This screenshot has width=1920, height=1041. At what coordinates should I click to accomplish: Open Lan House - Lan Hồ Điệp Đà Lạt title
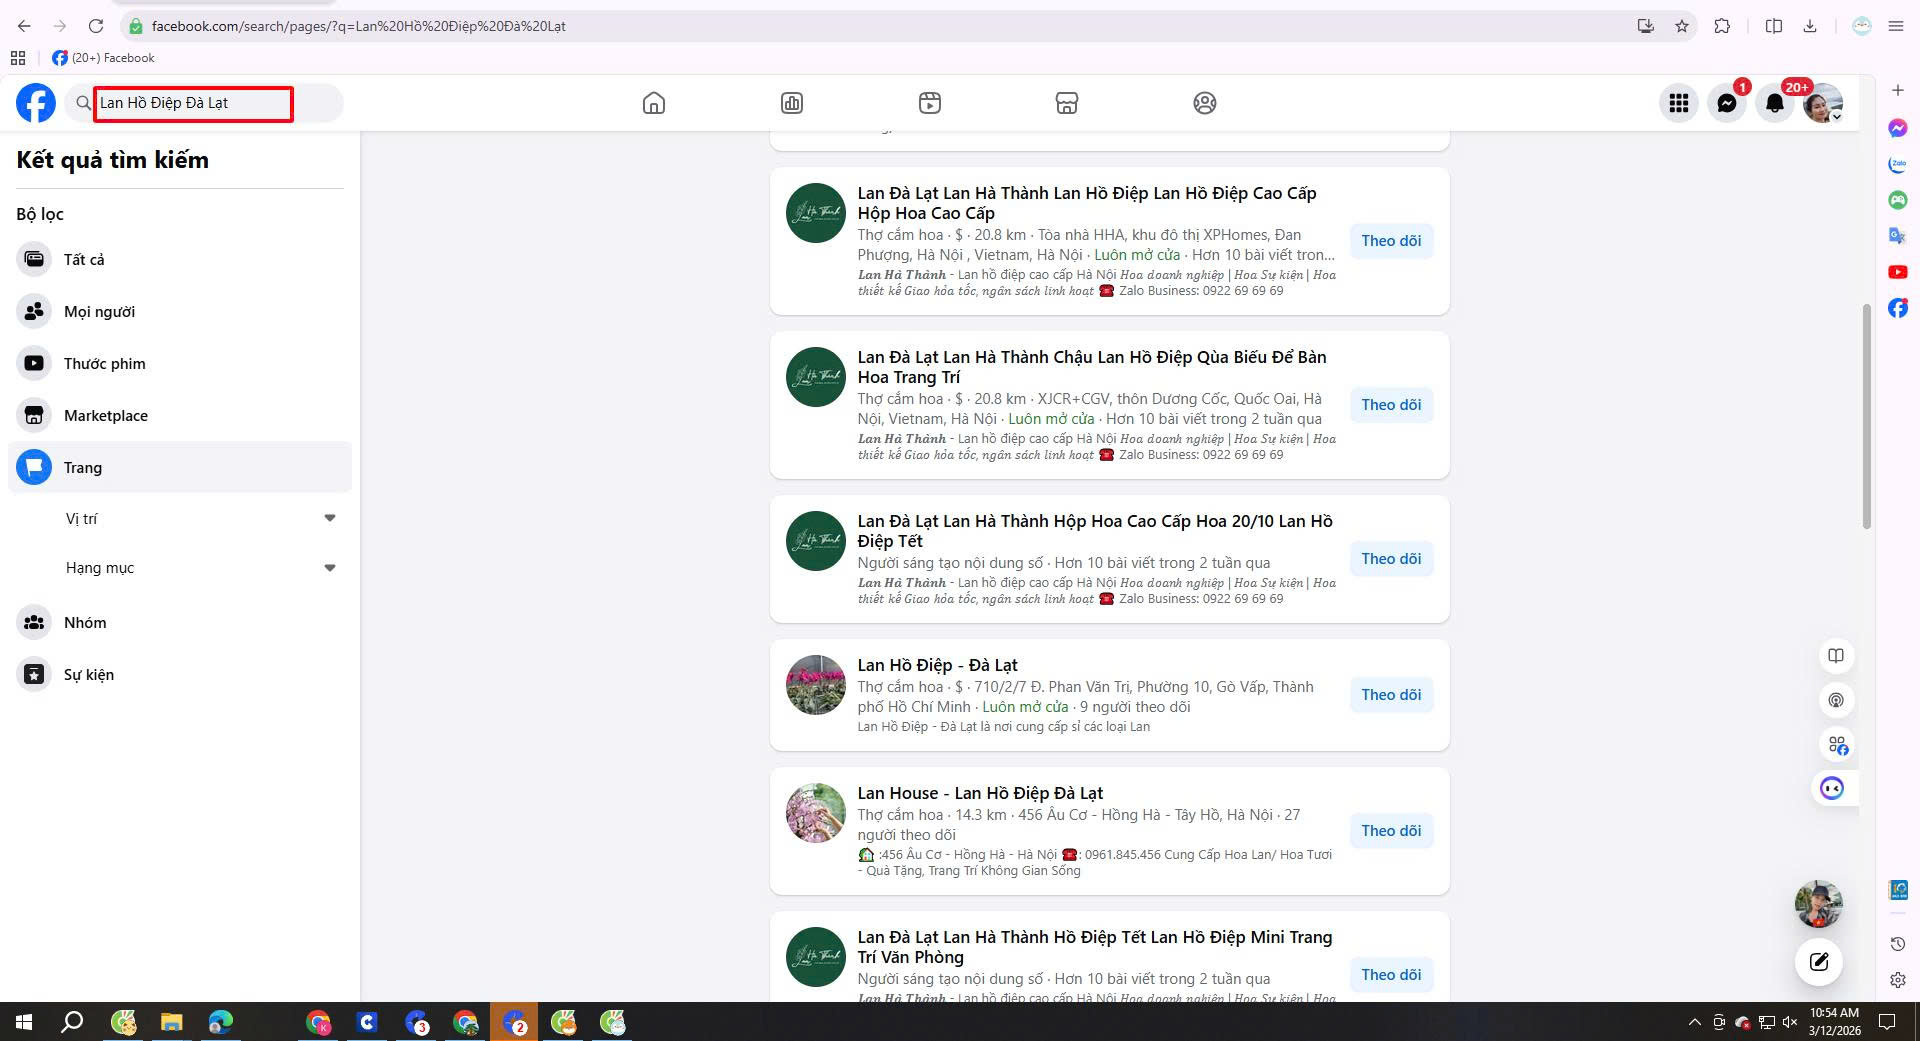click(x=980, y=793)
